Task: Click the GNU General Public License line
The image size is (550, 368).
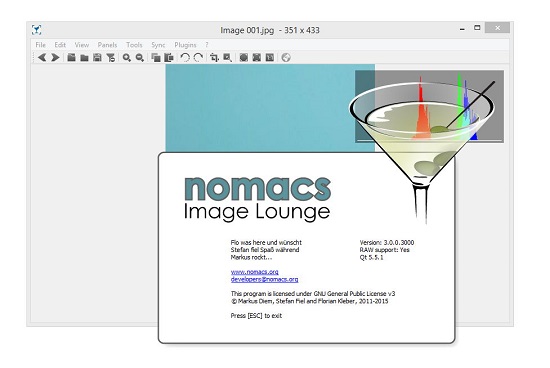Action: 313,294
